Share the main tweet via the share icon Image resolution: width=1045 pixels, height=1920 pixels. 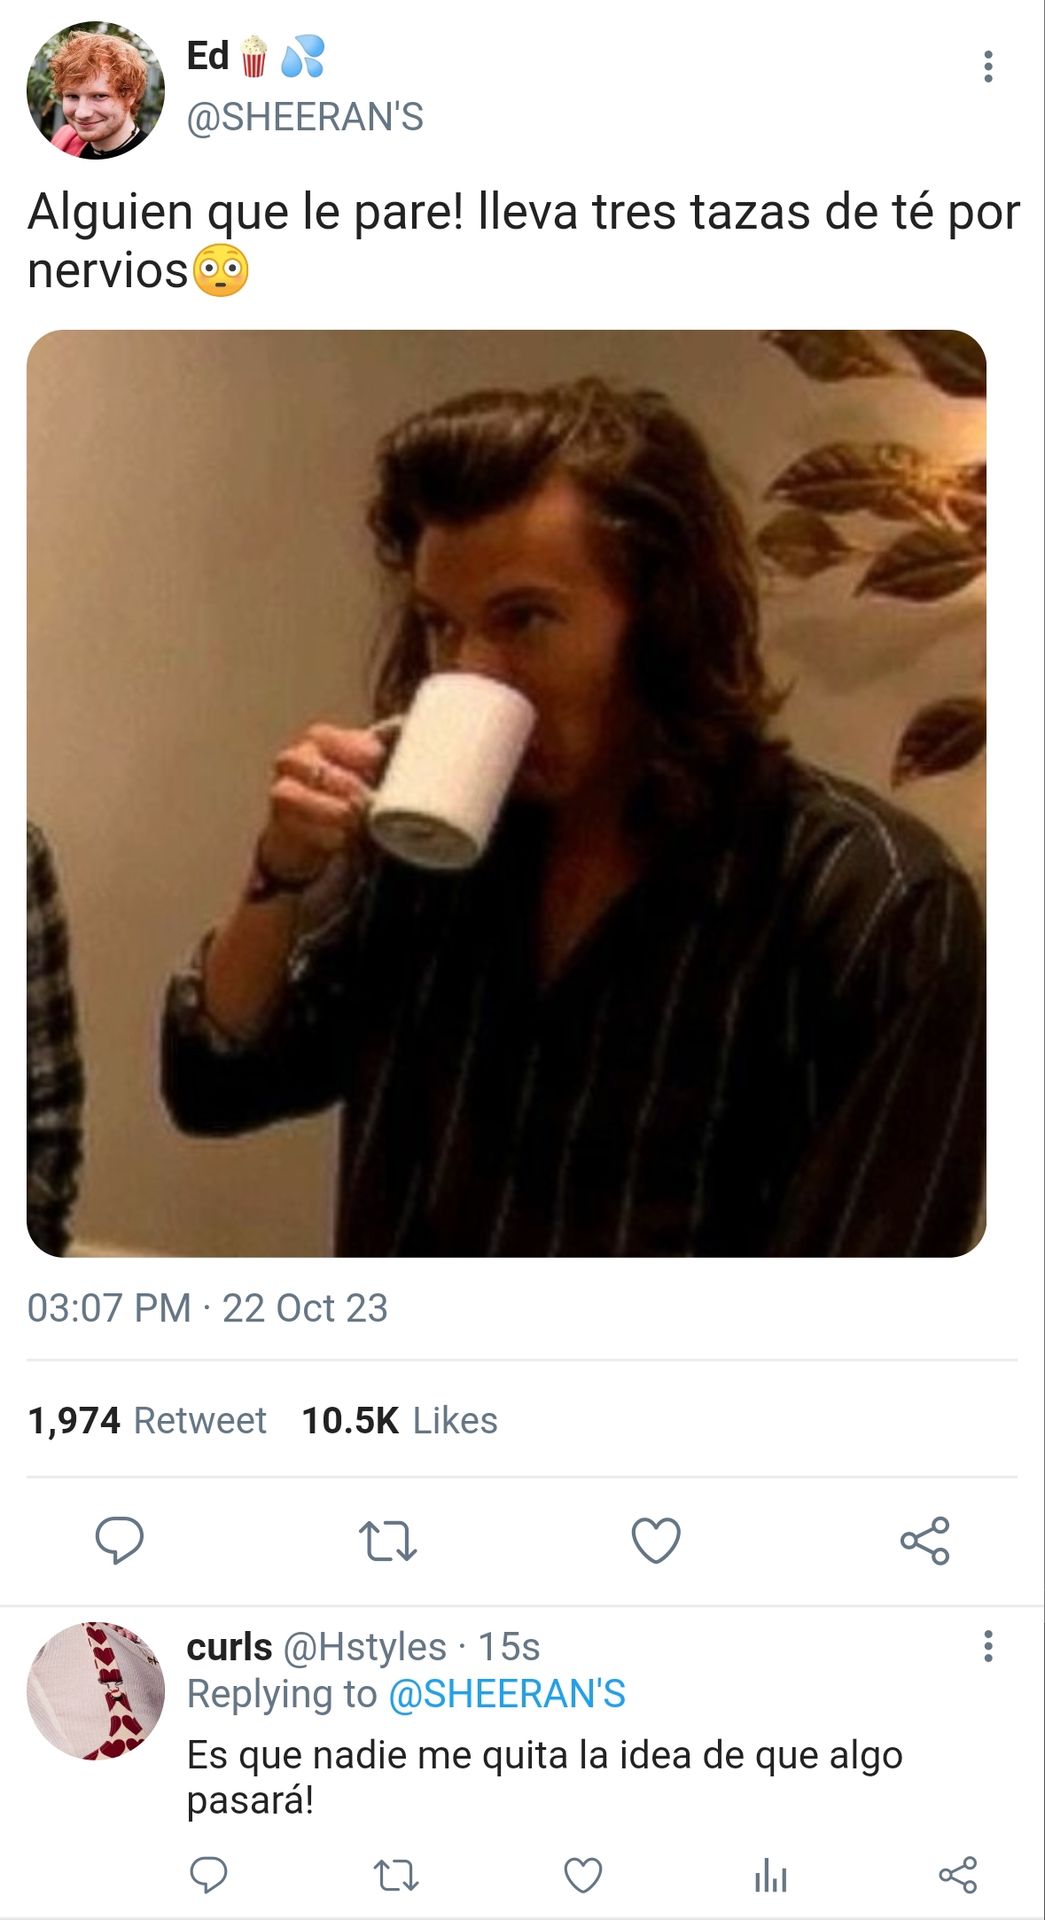(925, 1540)
